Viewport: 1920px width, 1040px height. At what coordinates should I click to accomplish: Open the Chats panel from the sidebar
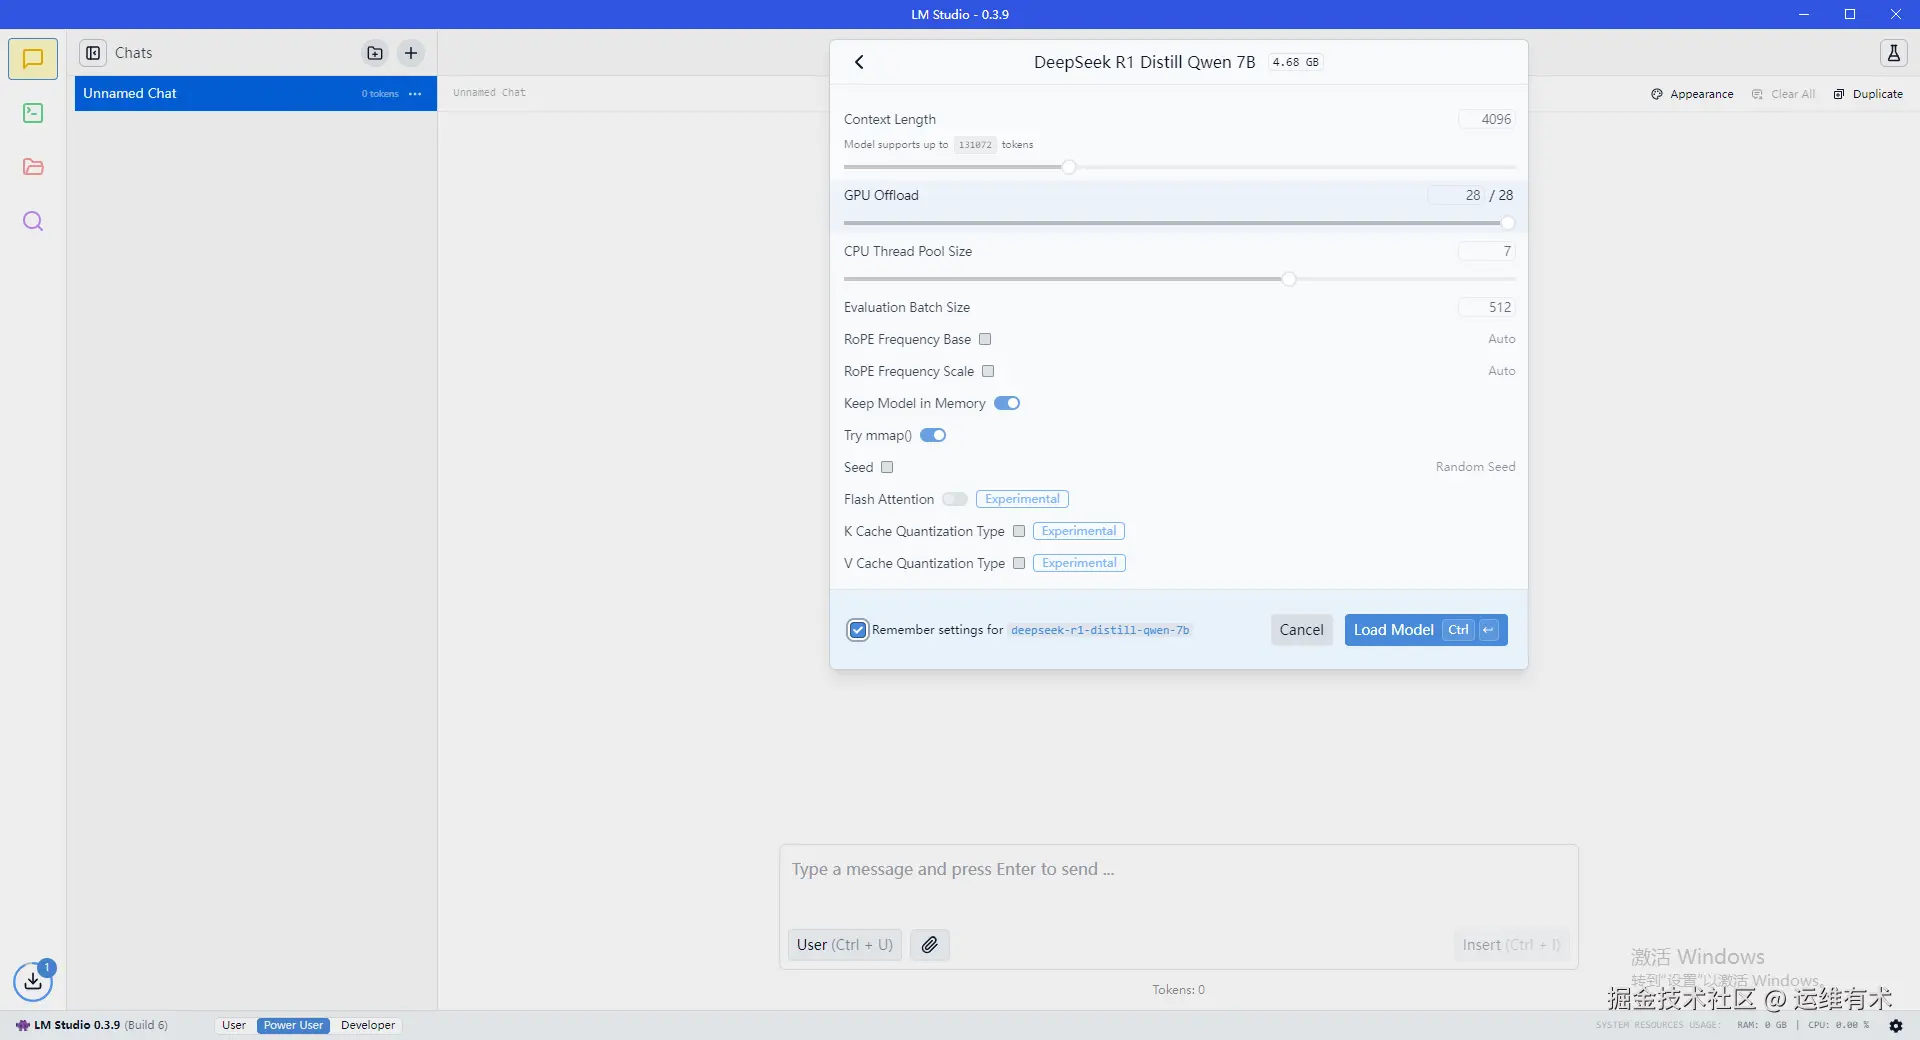[33, 58]
